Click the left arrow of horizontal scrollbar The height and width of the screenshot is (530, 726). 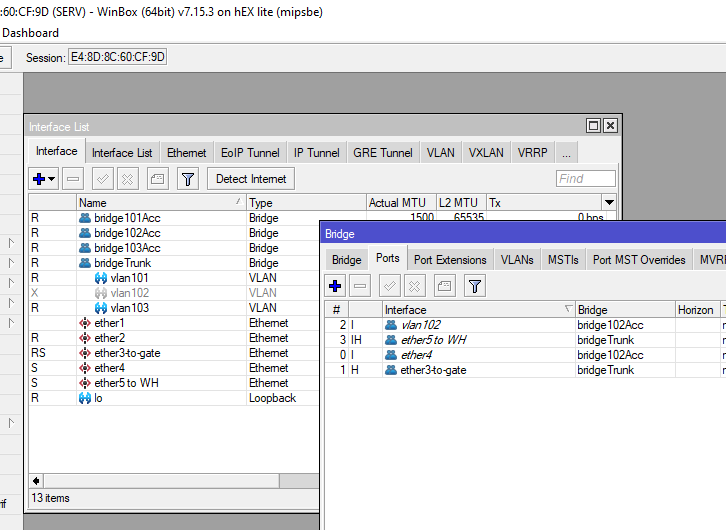click(x=36, y=481)
